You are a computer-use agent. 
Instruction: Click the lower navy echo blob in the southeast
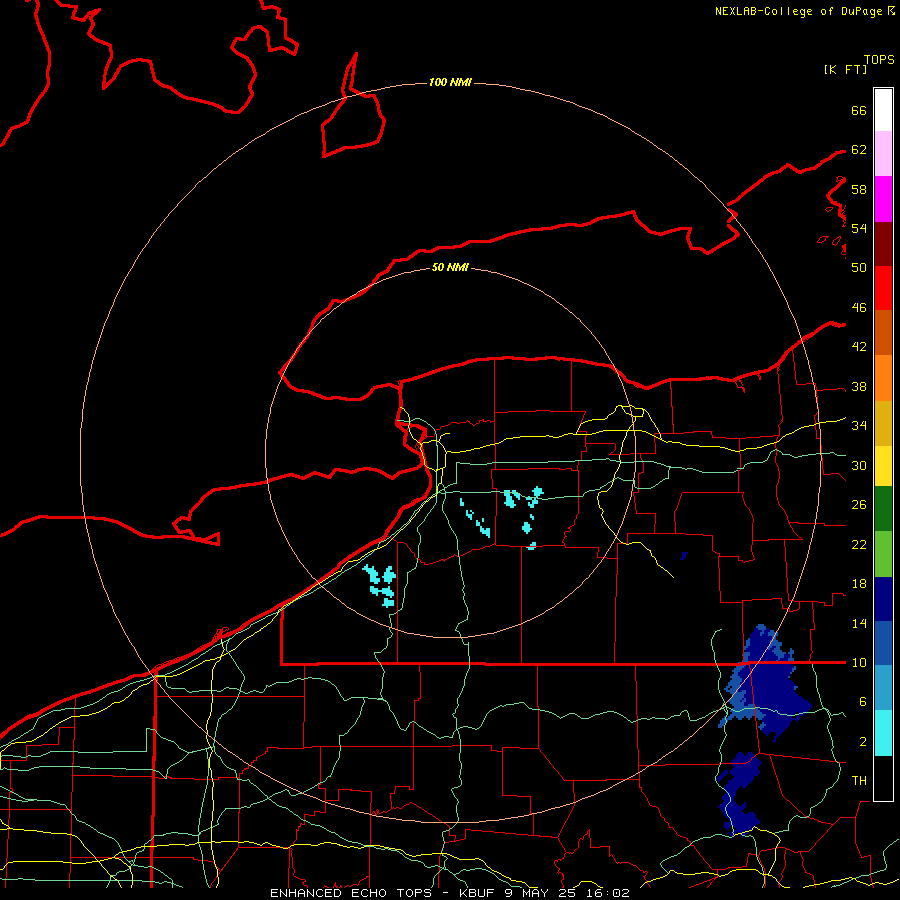click(x=739, y=793)
